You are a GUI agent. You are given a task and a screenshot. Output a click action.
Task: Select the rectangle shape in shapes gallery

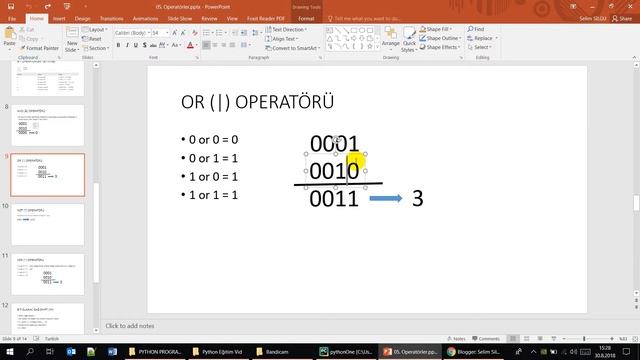pyautogui.click(x=354, y=30)
